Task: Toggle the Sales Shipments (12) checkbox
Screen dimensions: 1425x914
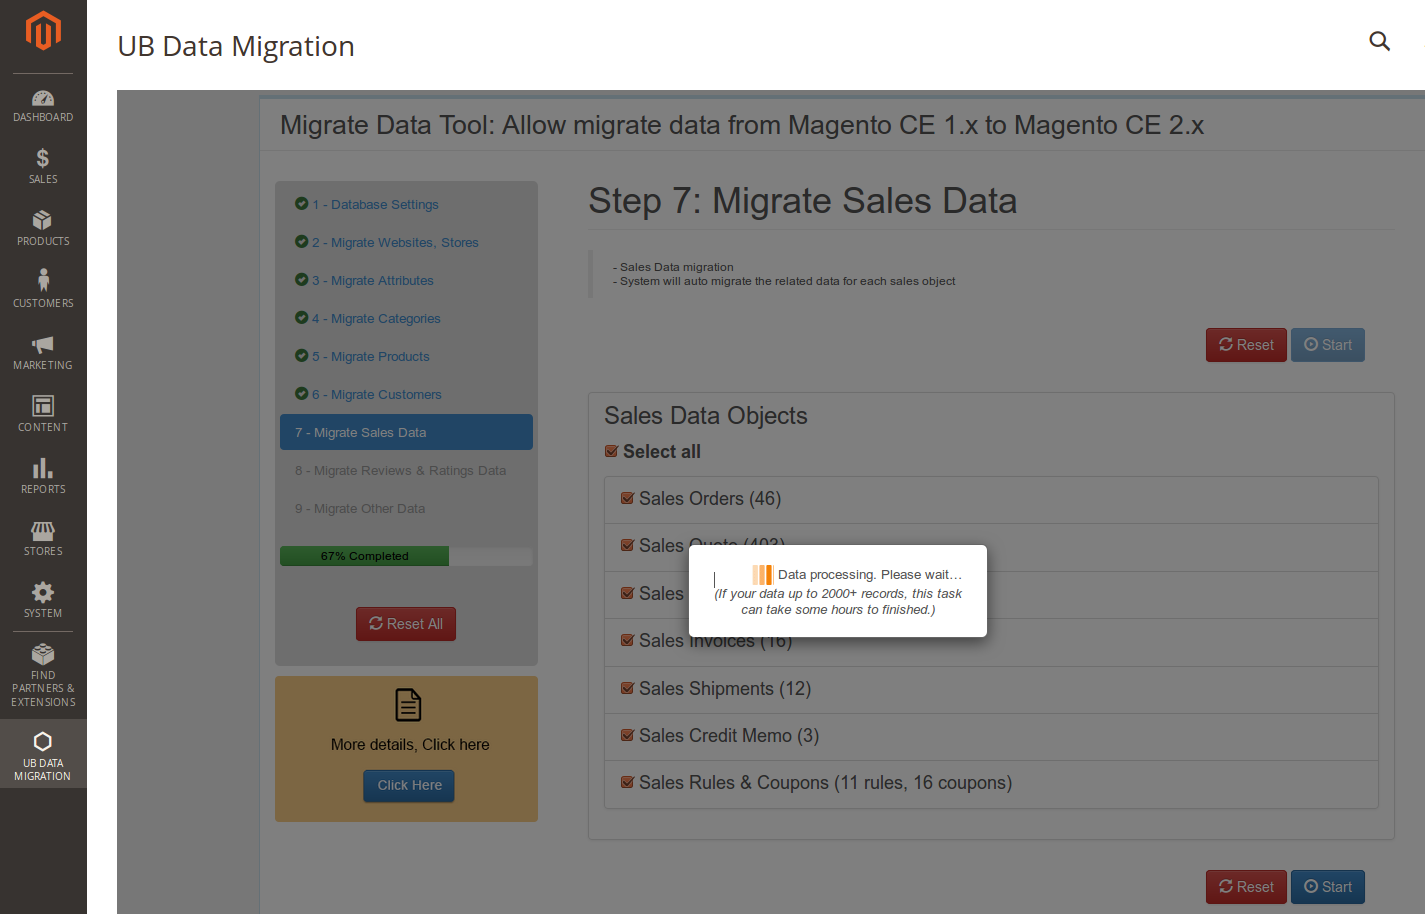Action: click(x=627, y=689)
